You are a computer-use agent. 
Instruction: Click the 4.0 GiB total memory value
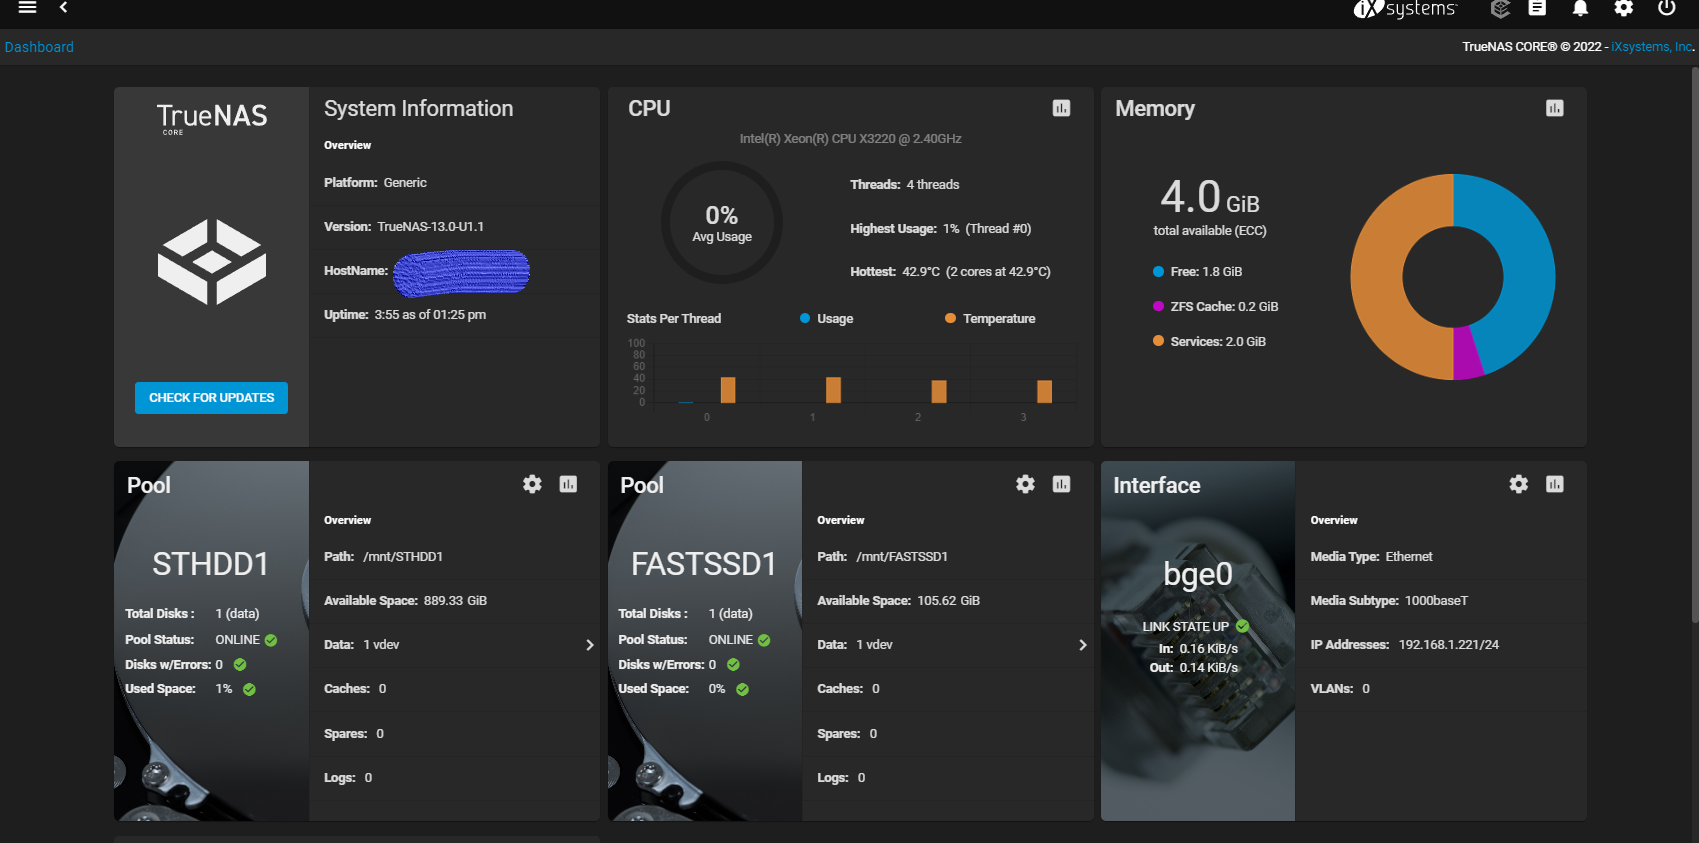point(1210,197)
